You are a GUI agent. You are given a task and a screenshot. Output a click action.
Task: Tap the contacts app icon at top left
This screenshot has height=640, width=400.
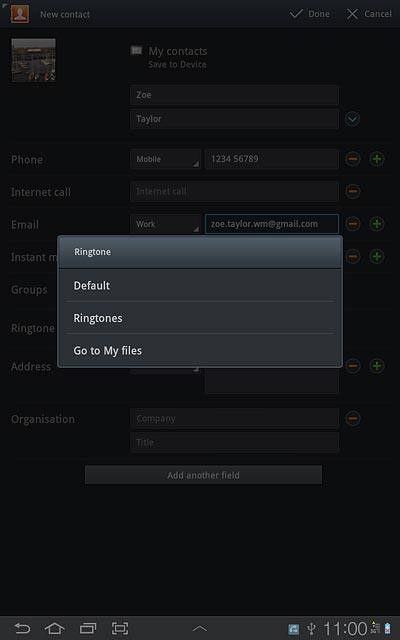[20, 14]
